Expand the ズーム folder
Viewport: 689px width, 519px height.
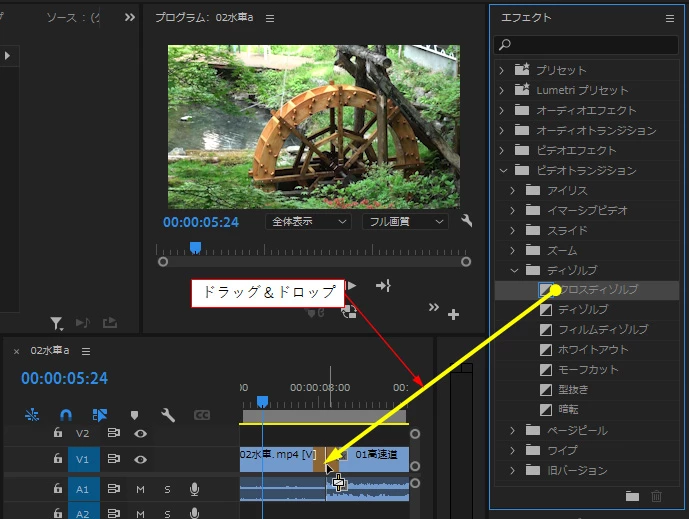coord(512,250)
